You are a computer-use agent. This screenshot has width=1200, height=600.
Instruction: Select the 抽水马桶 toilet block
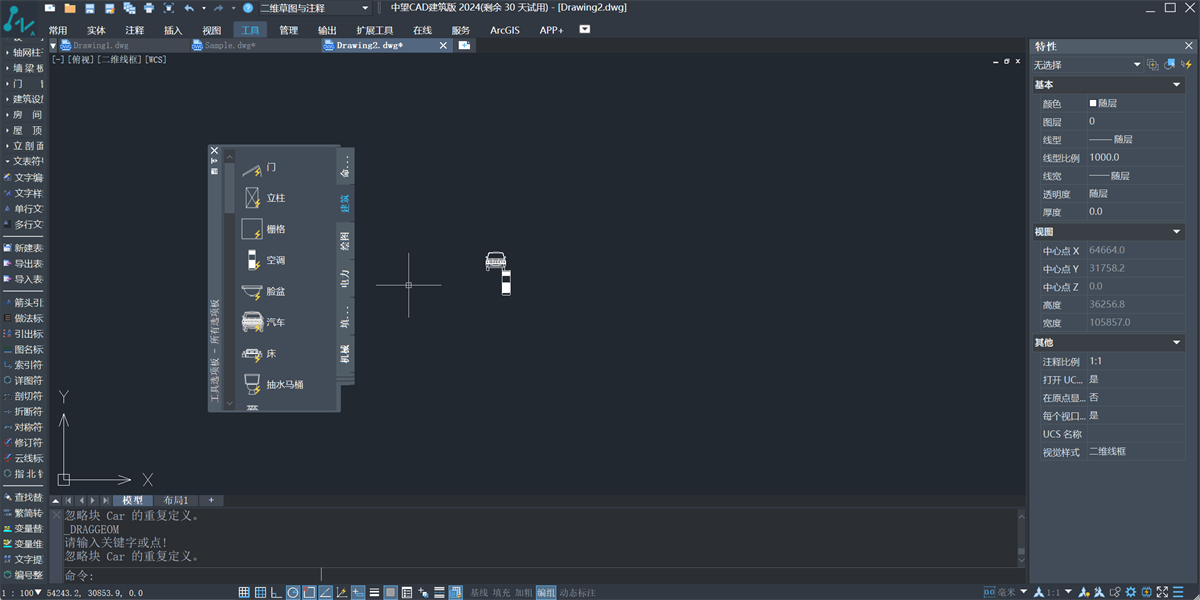272,384
